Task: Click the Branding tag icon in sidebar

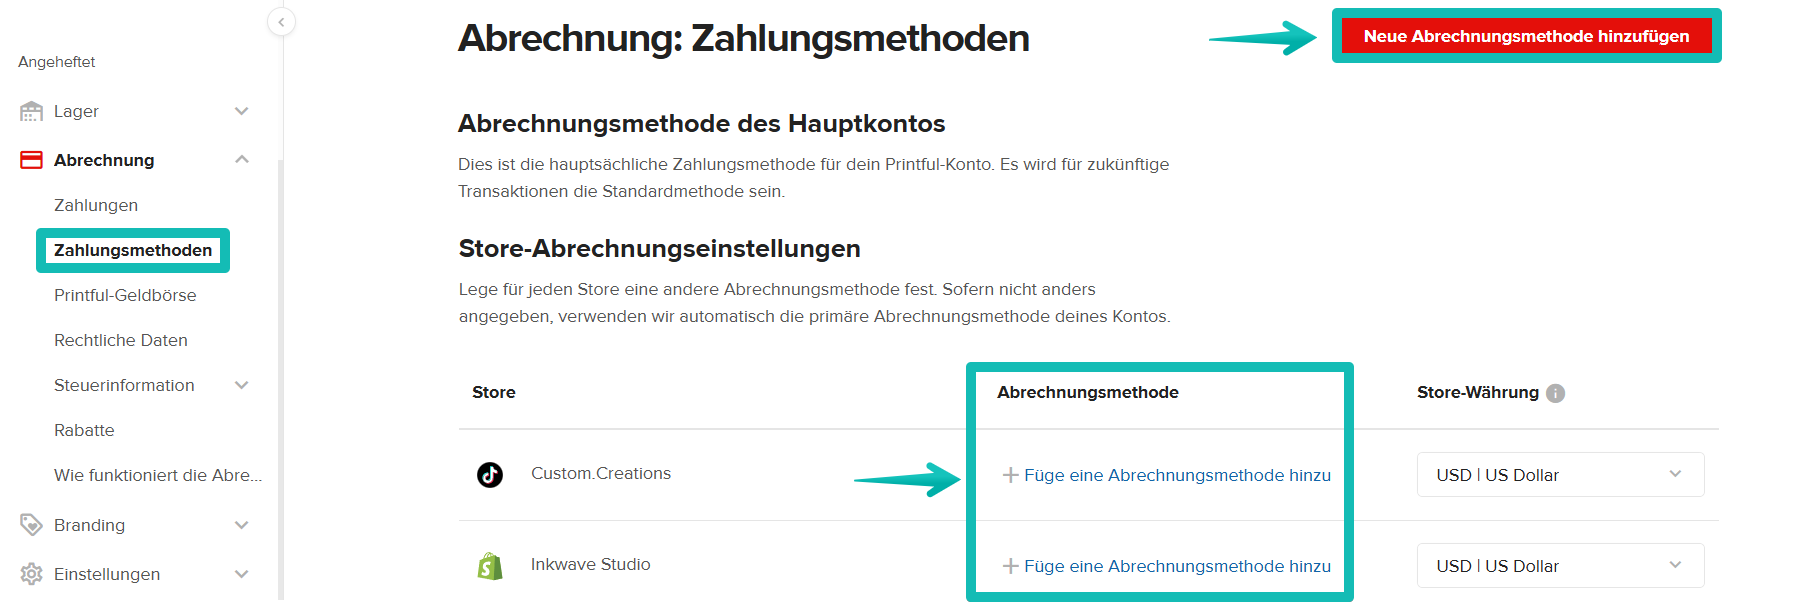Action: (29, 525)
